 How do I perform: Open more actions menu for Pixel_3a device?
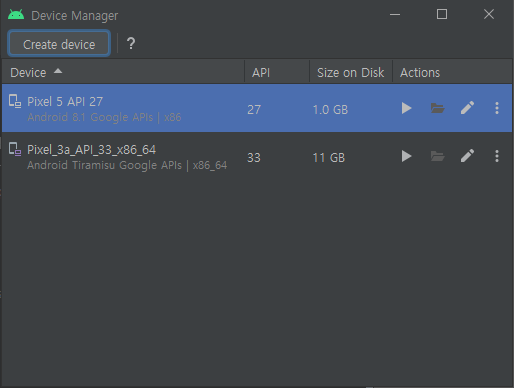pos(497,156)
